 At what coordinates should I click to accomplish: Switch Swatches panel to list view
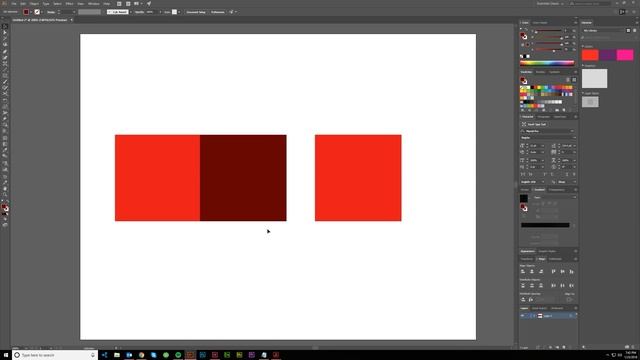point(568,80)
